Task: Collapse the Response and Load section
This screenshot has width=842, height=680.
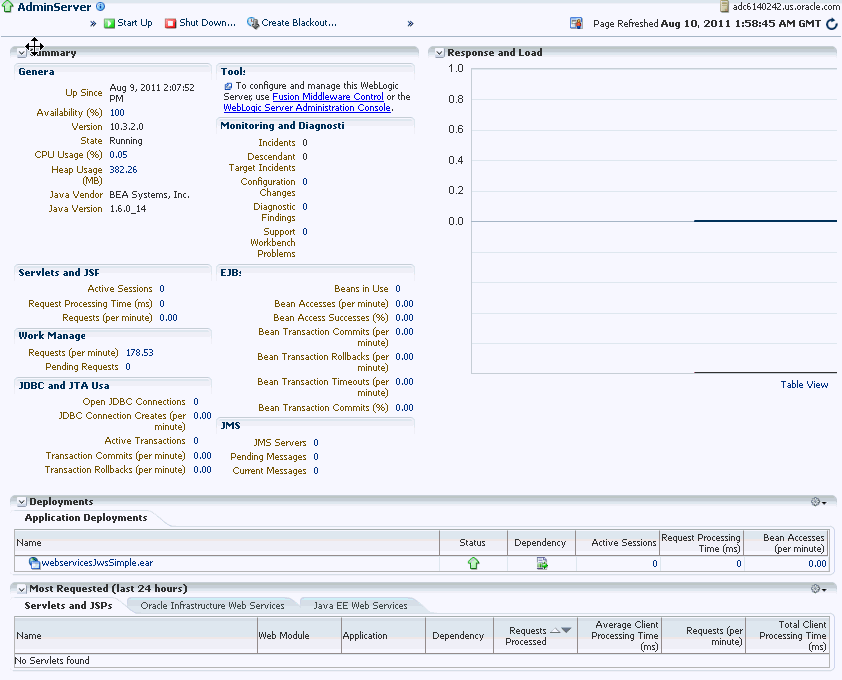Action: click(x=439, y=53)
